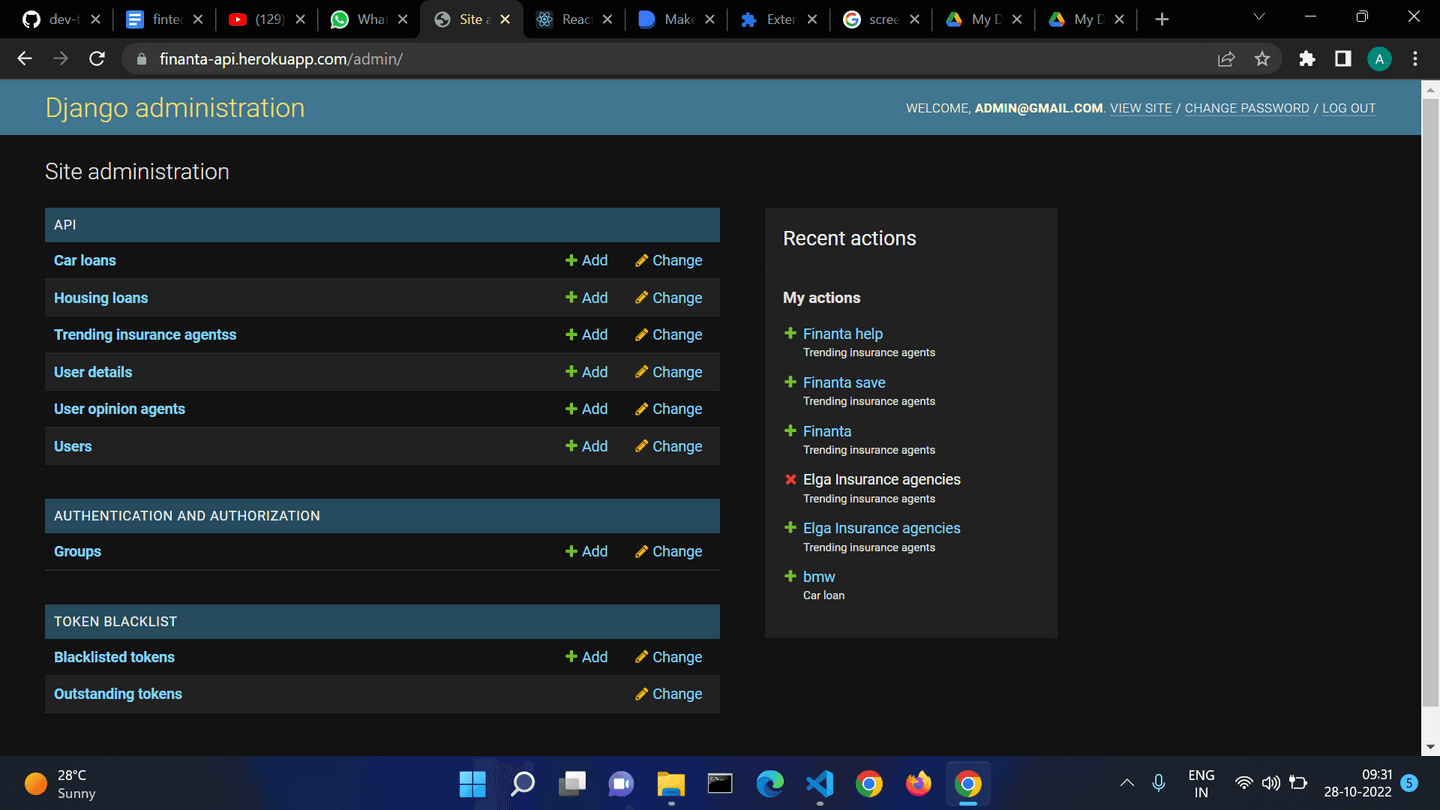The height and width of the screenshot is (810, 1440).
Task: Open recent action bmw
Action: pyautogui.click(x=819, y=577)
